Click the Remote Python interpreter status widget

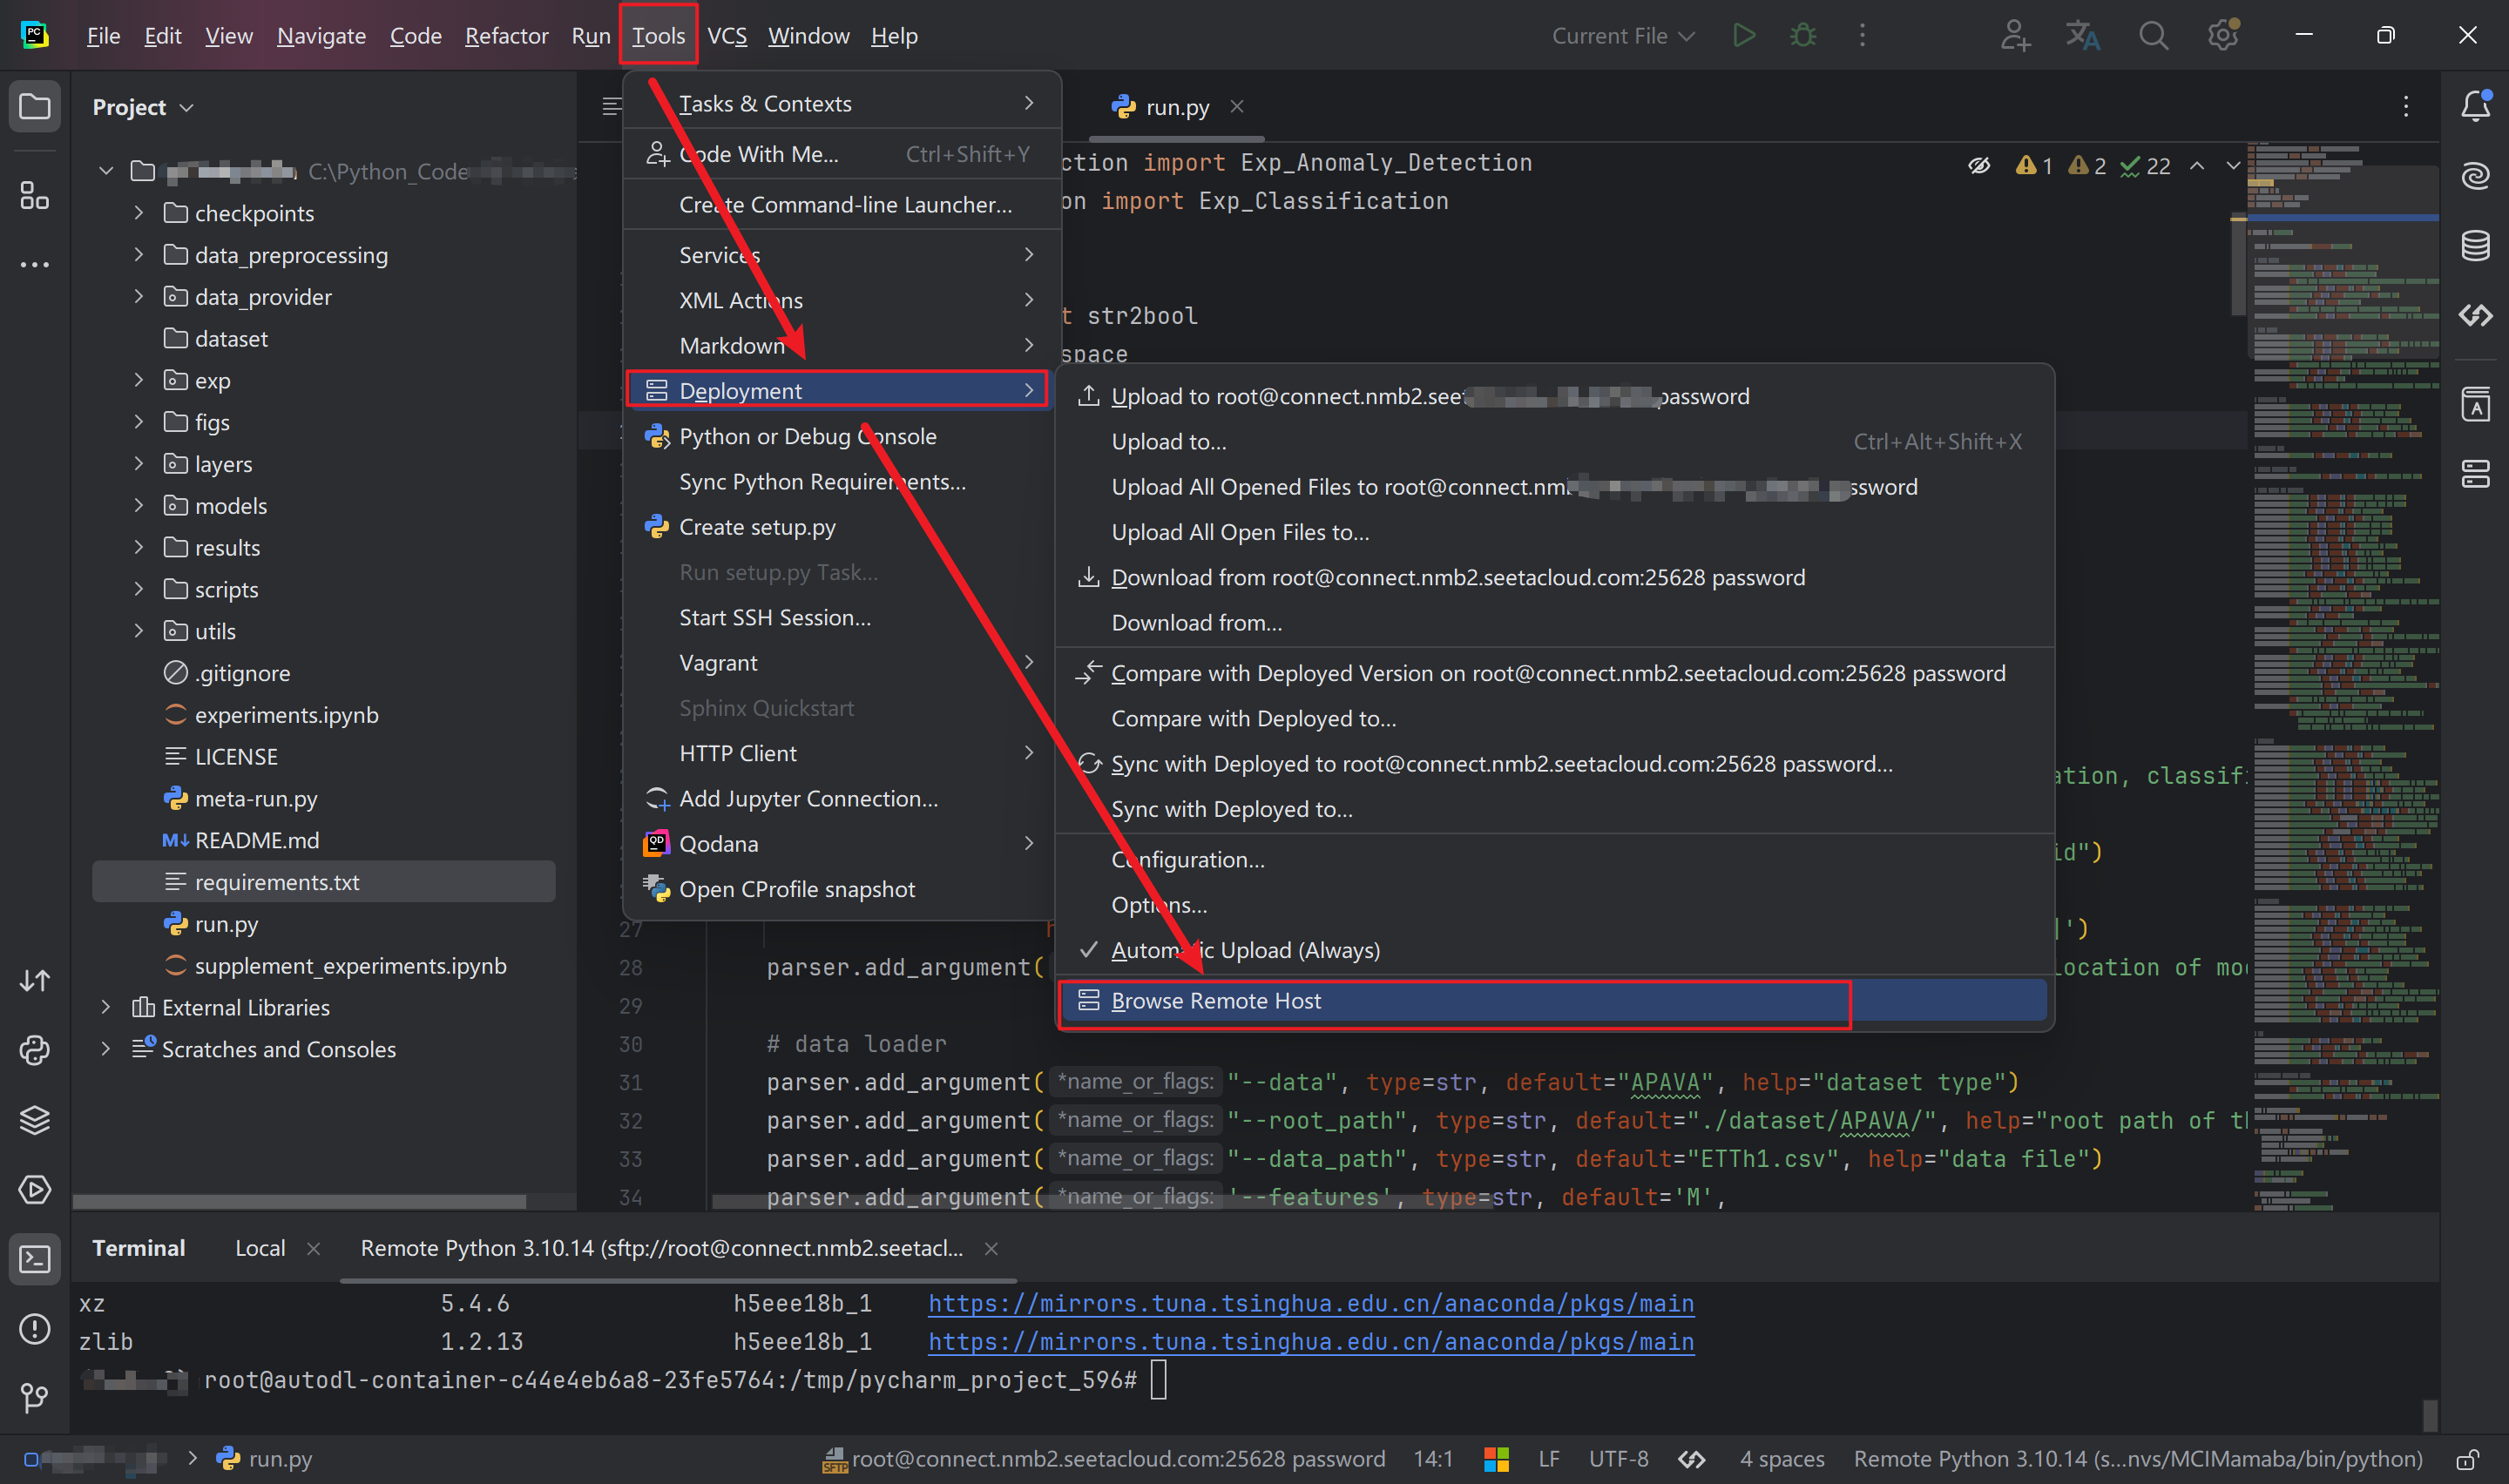[x=2138, y=1459]
